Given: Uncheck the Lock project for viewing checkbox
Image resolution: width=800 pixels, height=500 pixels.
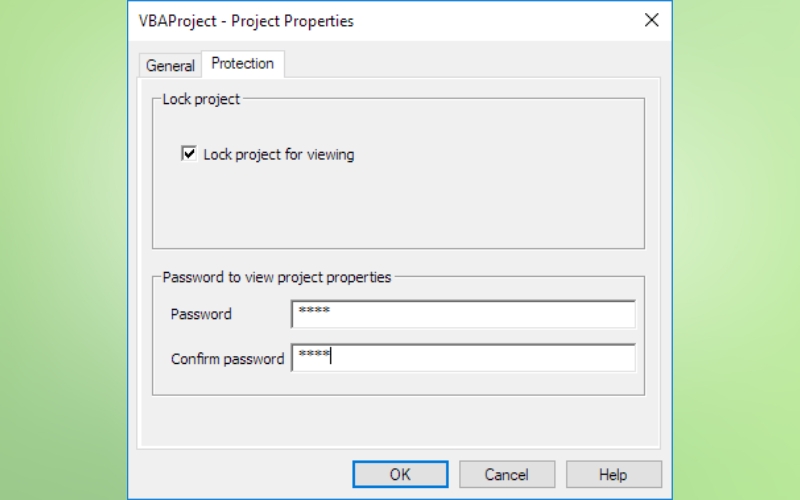Looking at the screenshot, I should tap(189, 154).
